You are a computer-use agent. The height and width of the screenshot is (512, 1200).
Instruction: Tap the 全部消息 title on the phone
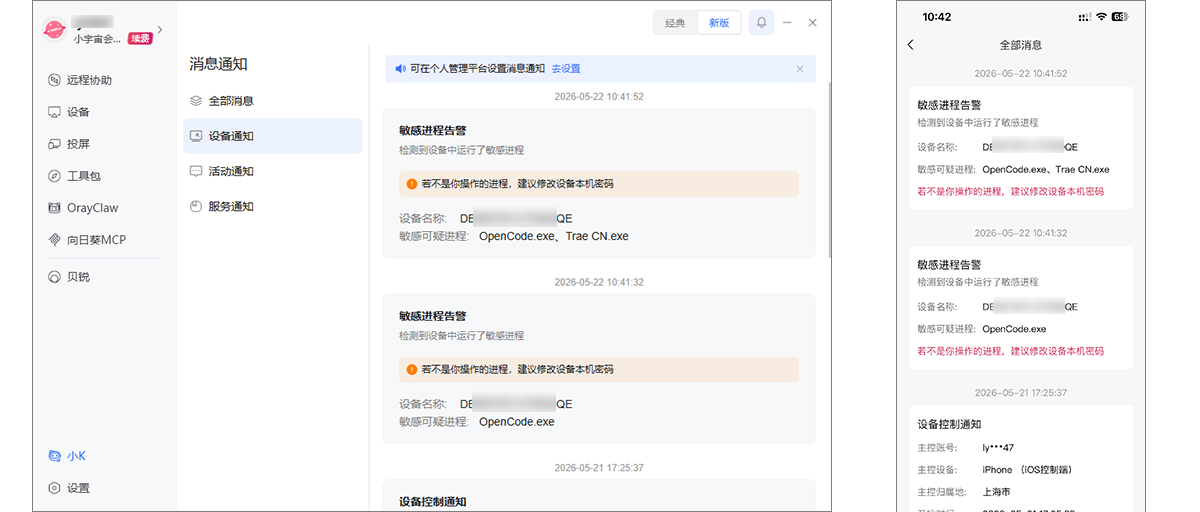(1021, 45)
